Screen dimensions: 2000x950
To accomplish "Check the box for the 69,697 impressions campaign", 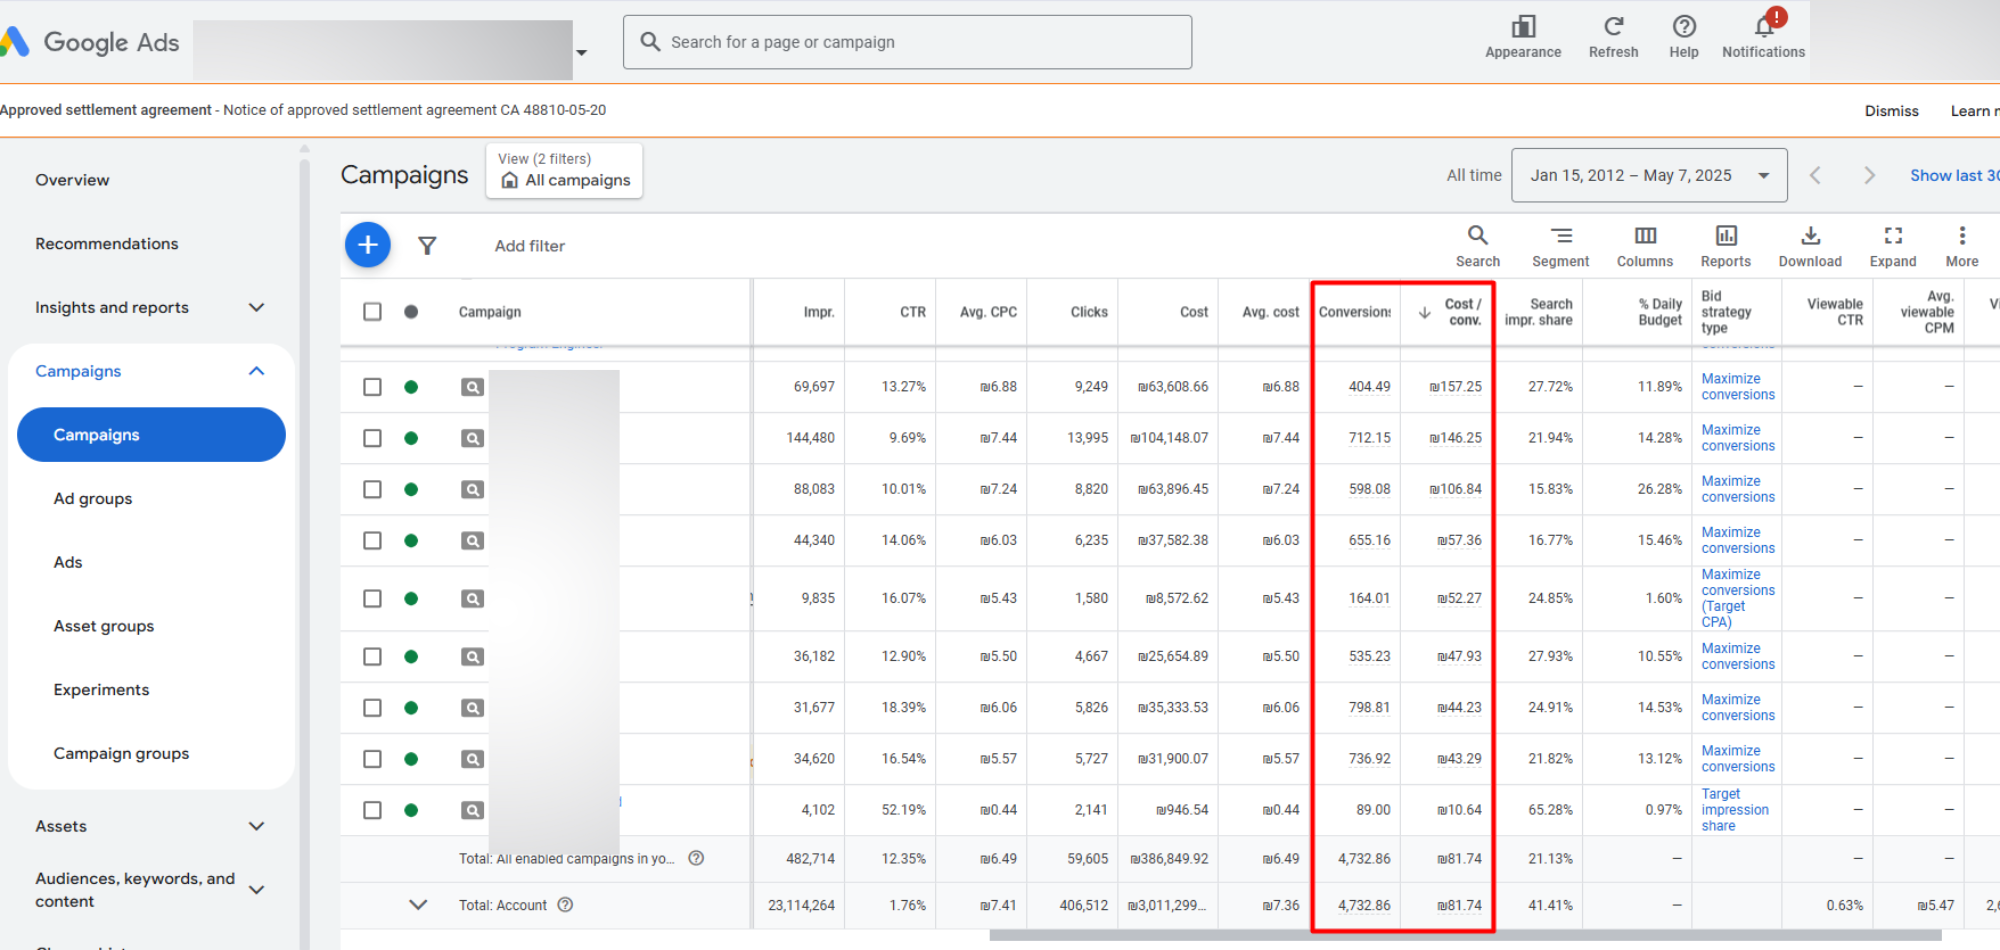I will [x=372, y=387].
